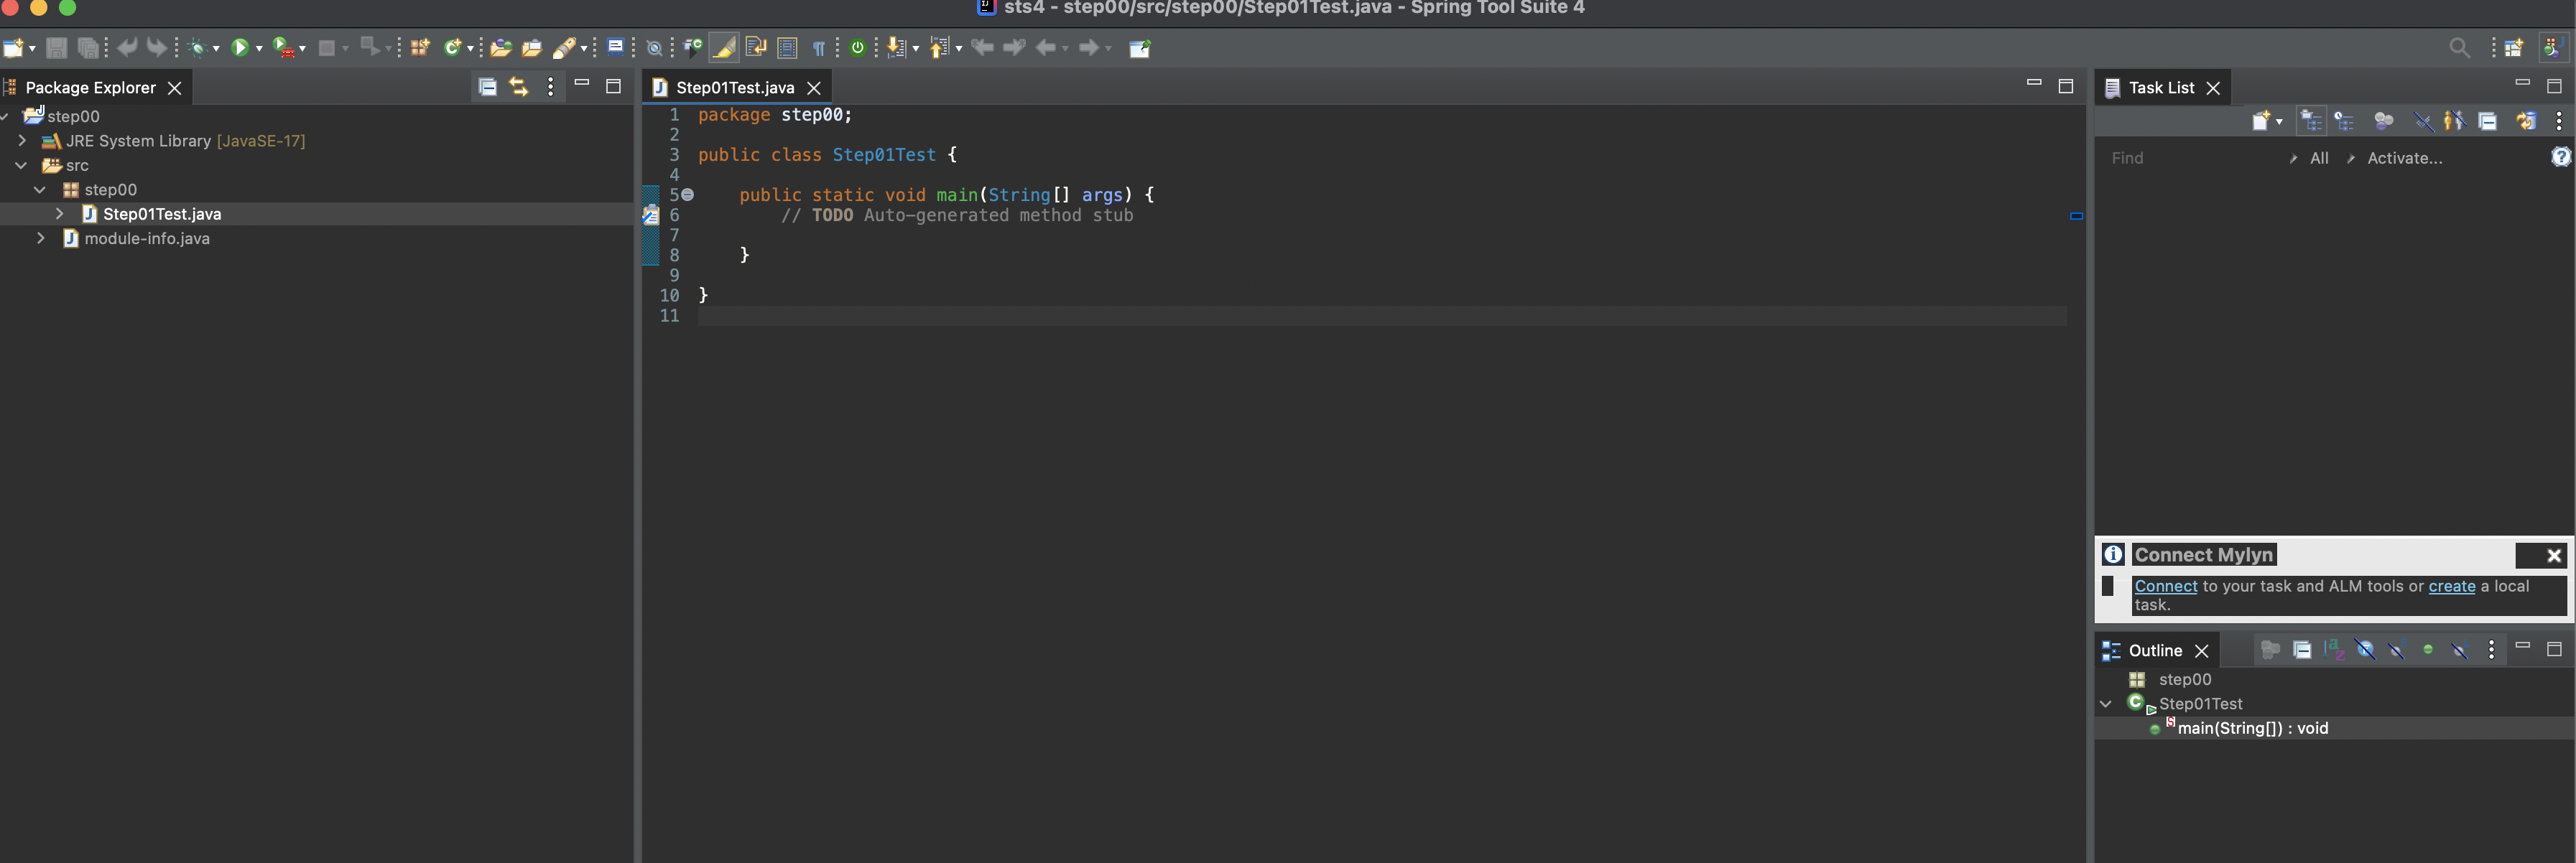Toggle Link with Editor in Package Explorer
2576x863 pixels.
pos(518,87)
